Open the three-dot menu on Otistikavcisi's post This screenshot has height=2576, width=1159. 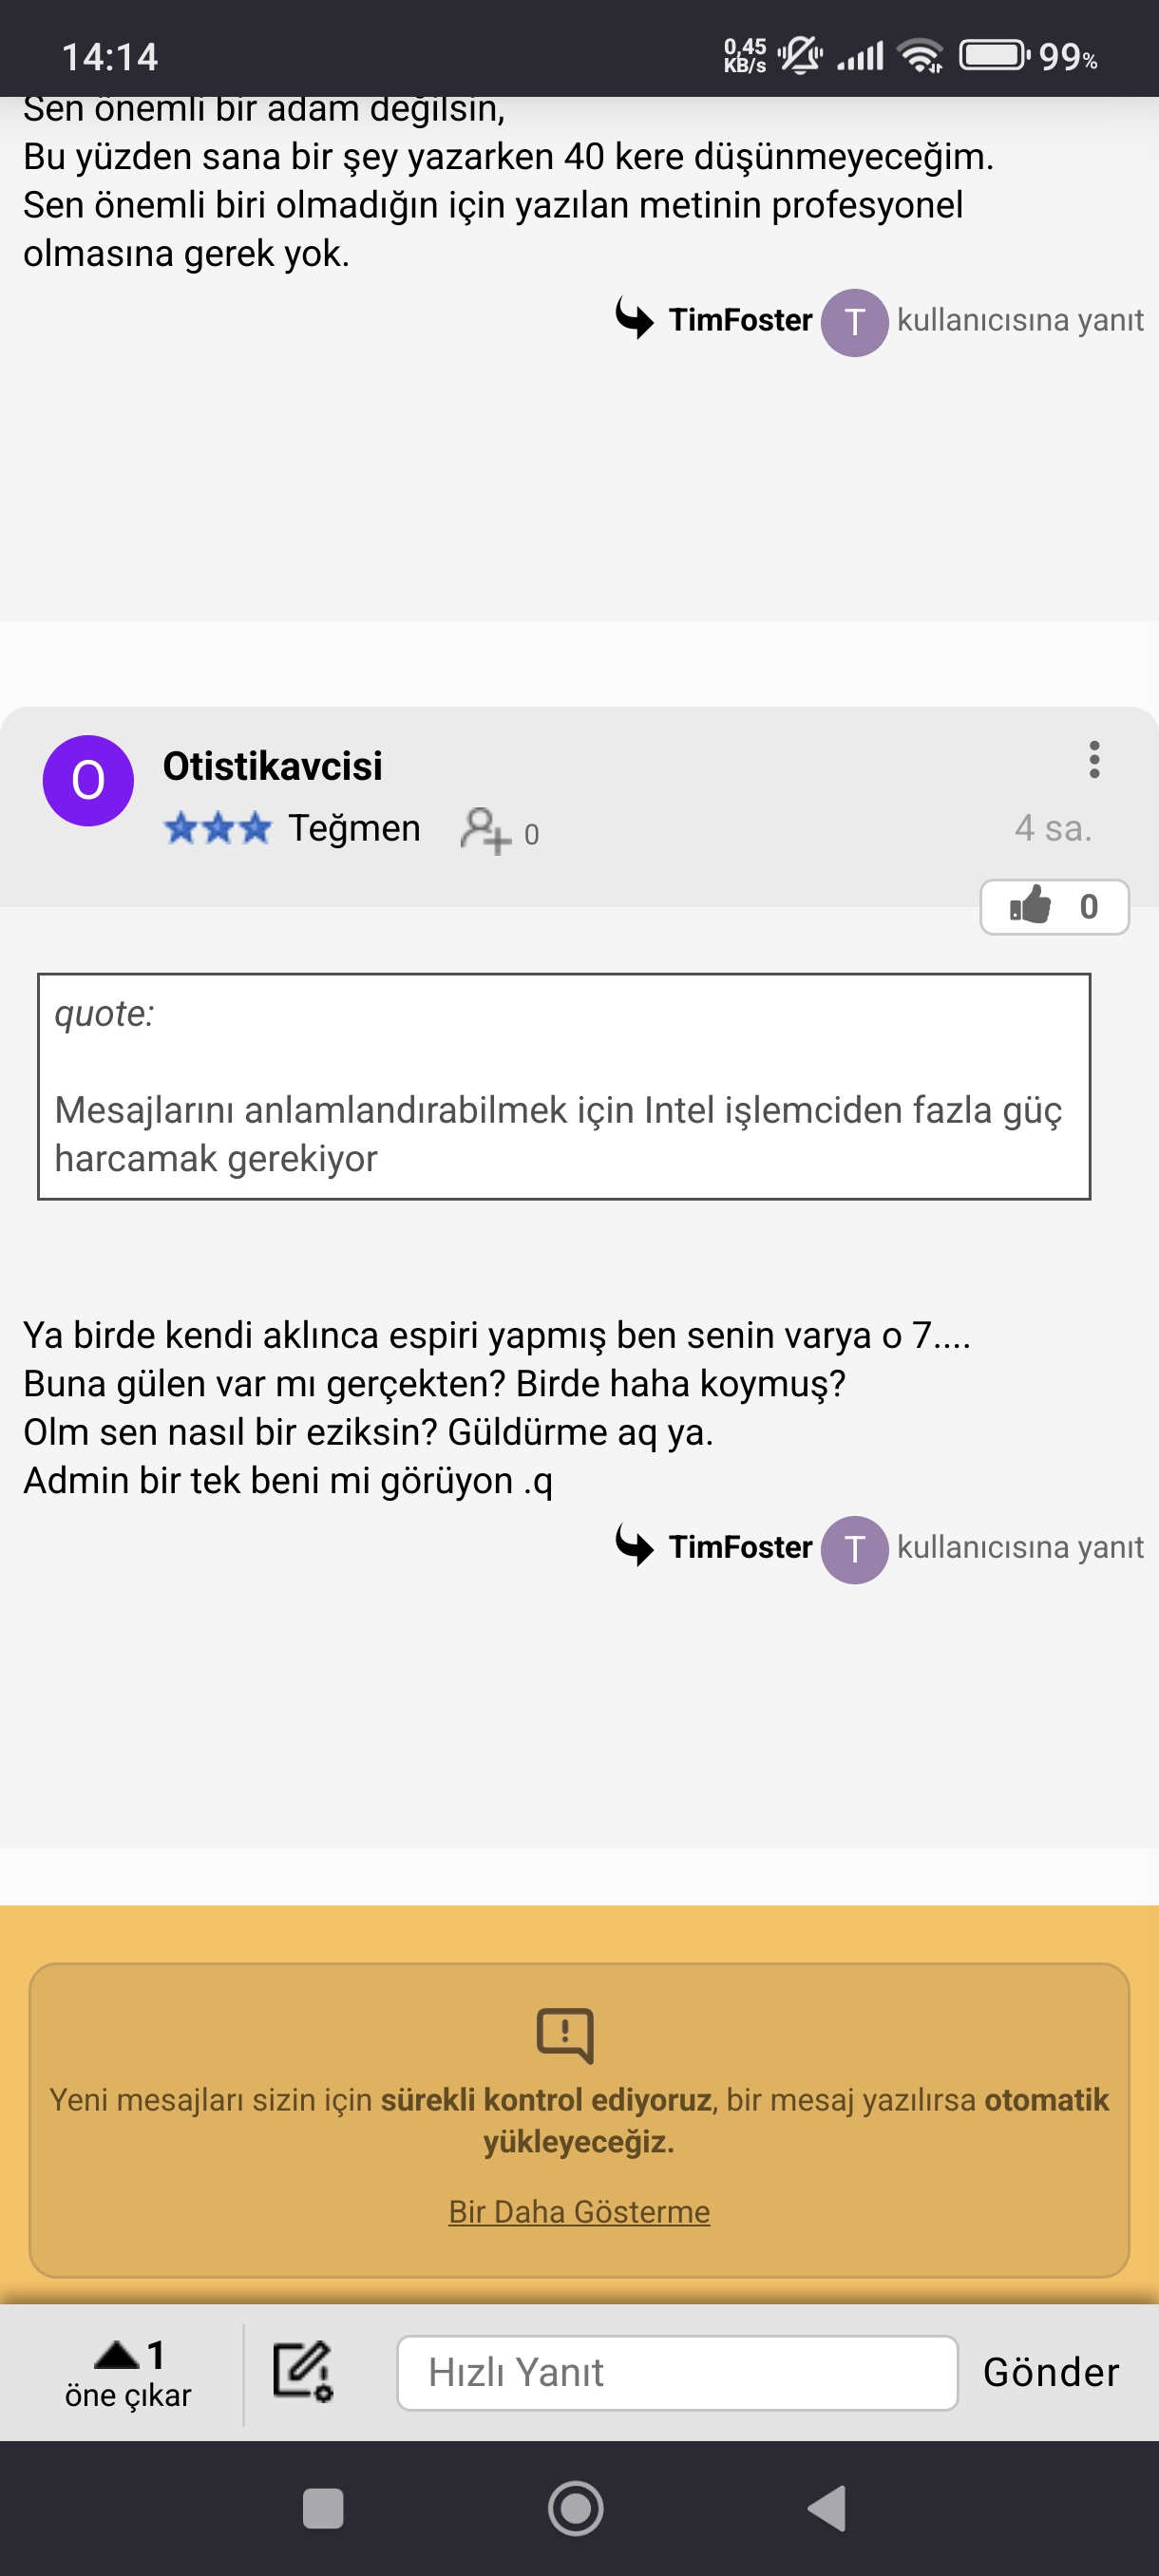tap(1094, 759)
